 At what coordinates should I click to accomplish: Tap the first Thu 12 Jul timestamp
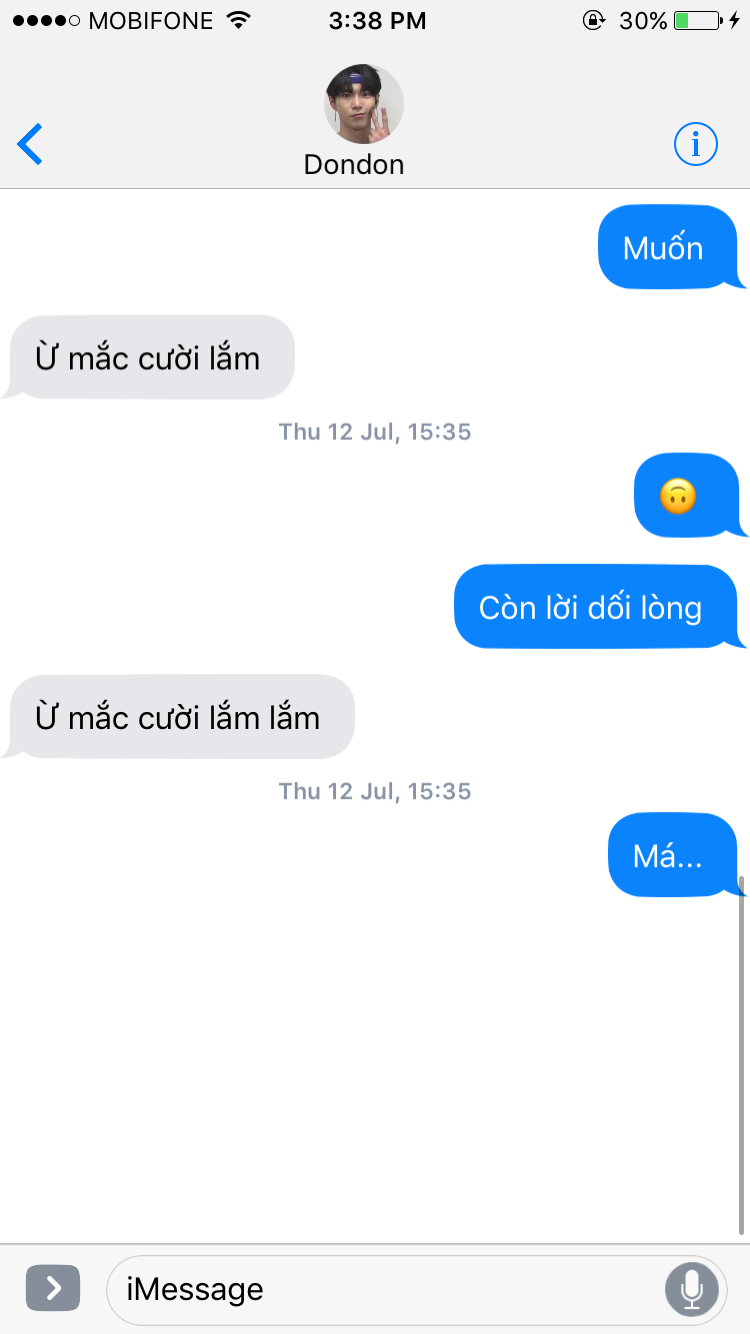[x=375, y=432]
